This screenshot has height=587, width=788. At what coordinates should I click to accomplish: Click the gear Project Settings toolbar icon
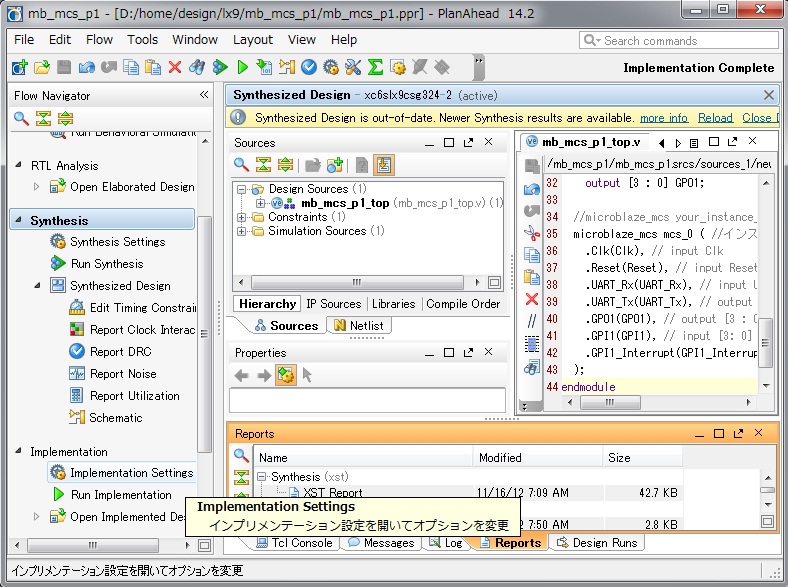(331, 67)
